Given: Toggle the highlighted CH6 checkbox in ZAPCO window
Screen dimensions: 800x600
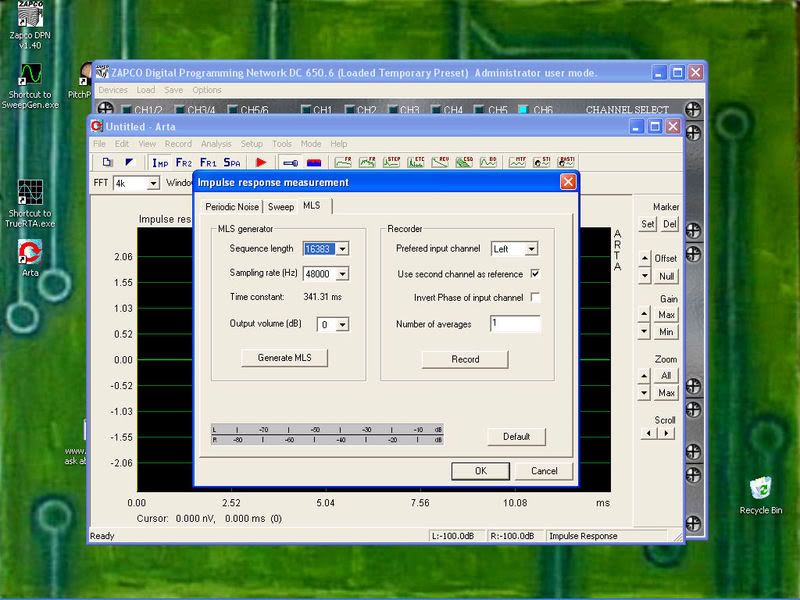Looking at the screenshot, I should pos(523,109).
